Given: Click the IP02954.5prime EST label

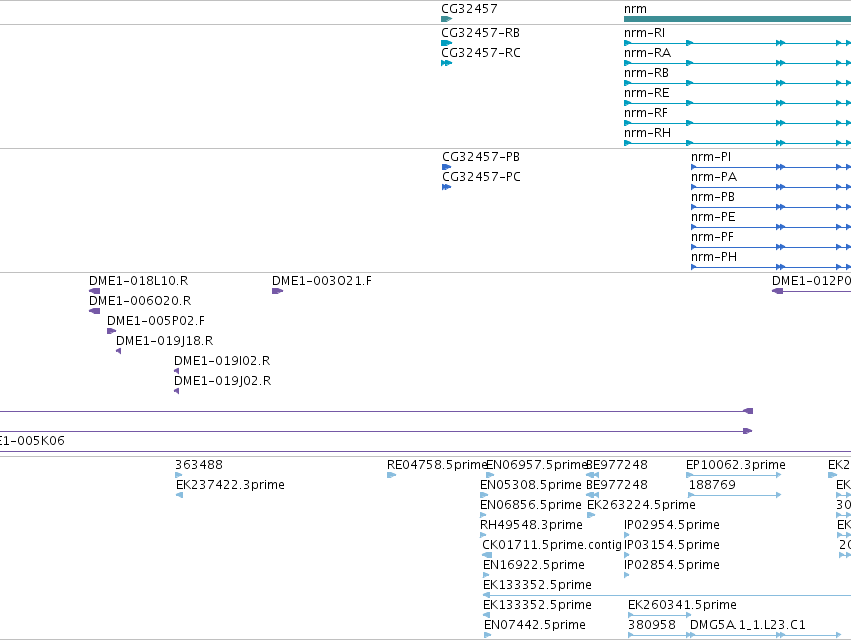Looking at the screenshot, I should [672, 525].
